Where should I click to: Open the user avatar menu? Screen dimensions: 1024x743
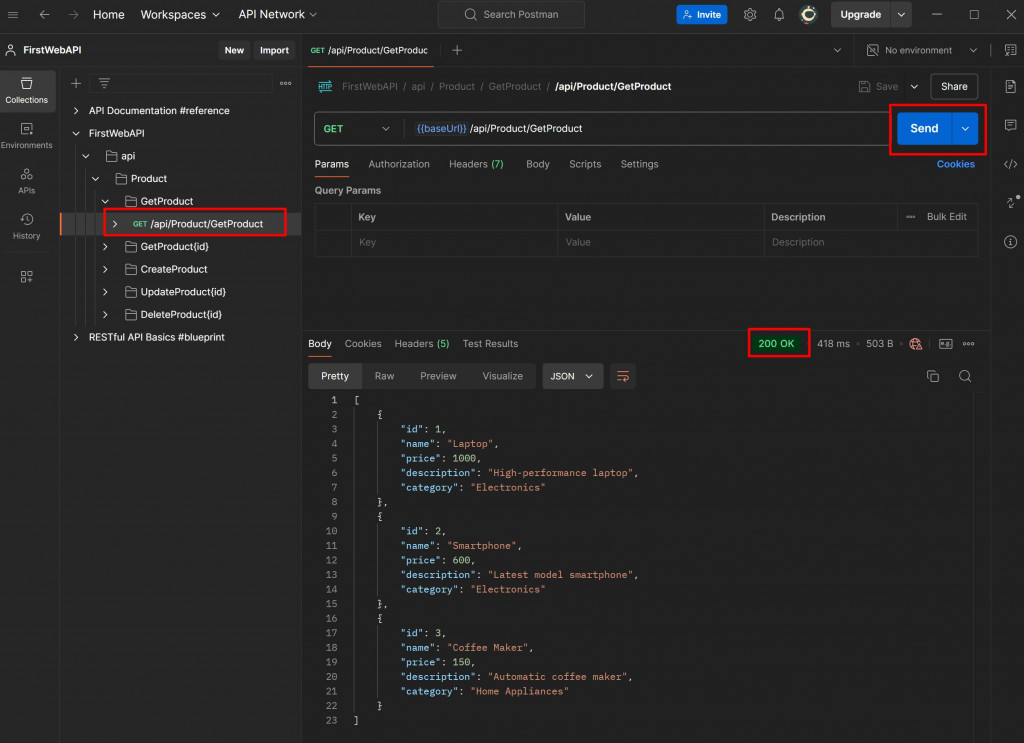click(x=808, y=14)
